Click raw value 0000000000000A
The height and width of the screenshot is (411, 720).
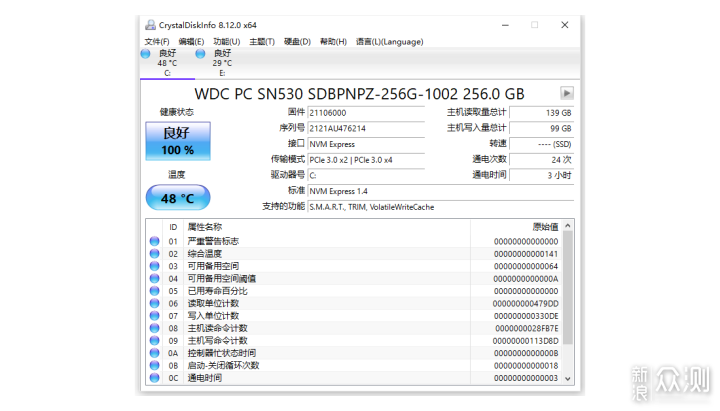[x=526, y=279]
